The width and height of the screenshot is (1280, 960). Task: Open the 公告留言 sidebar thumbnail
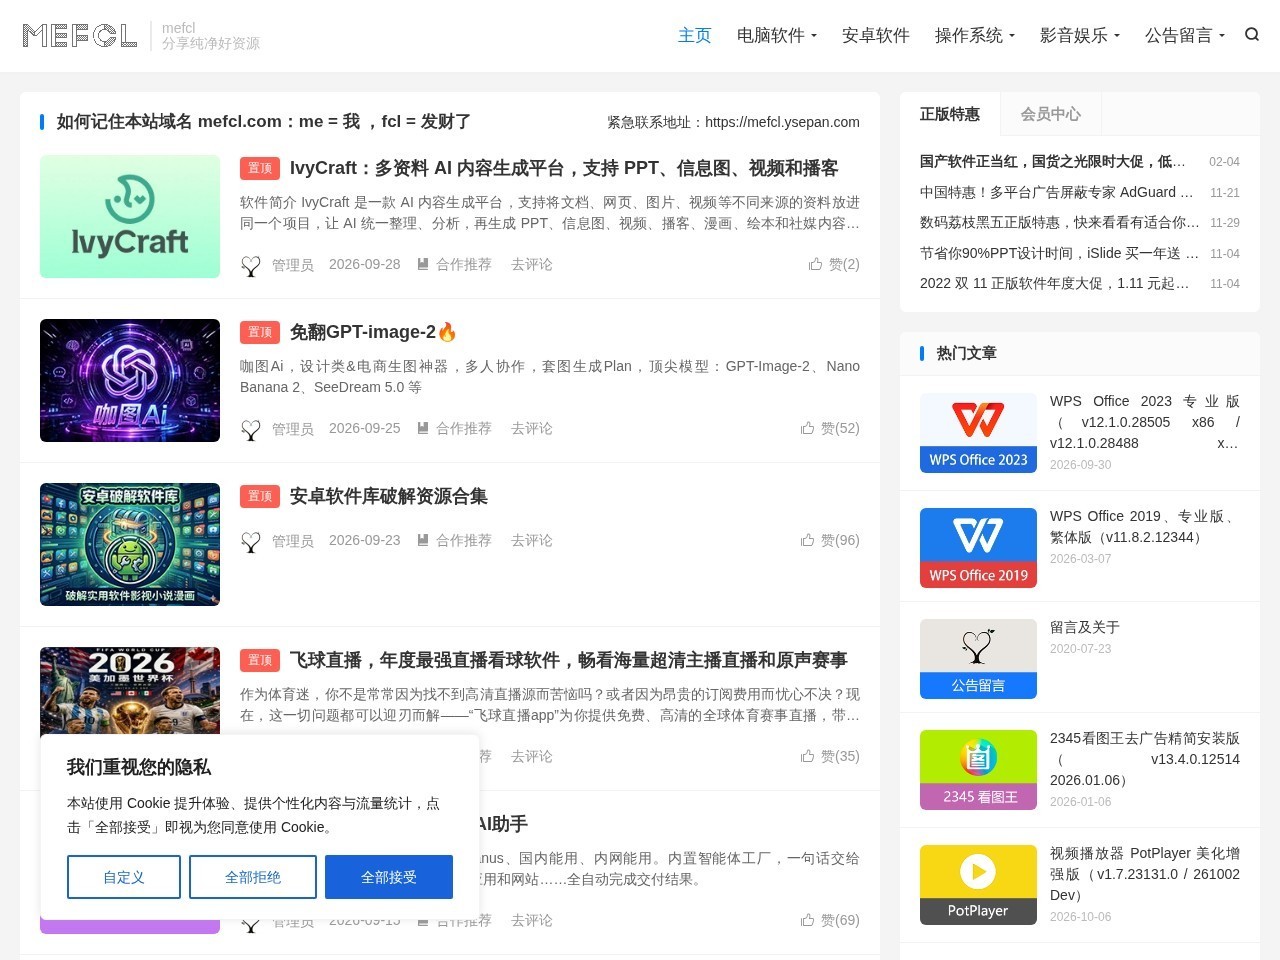tap(978, 659)
